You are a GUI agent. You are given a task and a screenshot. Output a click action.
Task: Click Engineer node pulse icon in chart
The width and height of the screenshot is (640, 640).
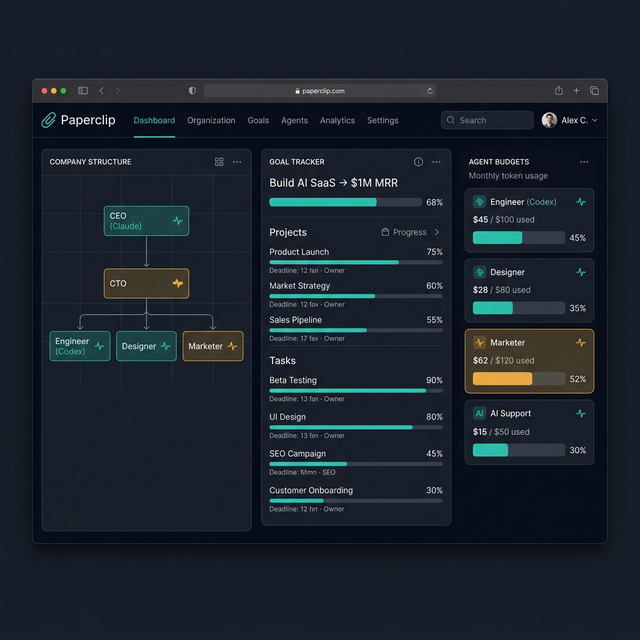[99, 346]
